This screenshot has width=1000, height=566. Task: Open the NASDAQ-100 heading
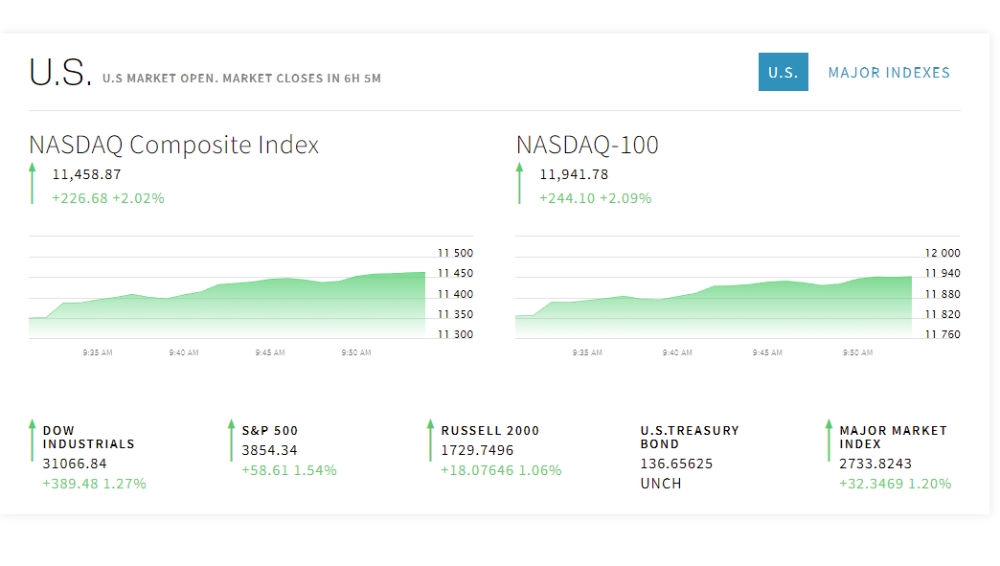587,145
